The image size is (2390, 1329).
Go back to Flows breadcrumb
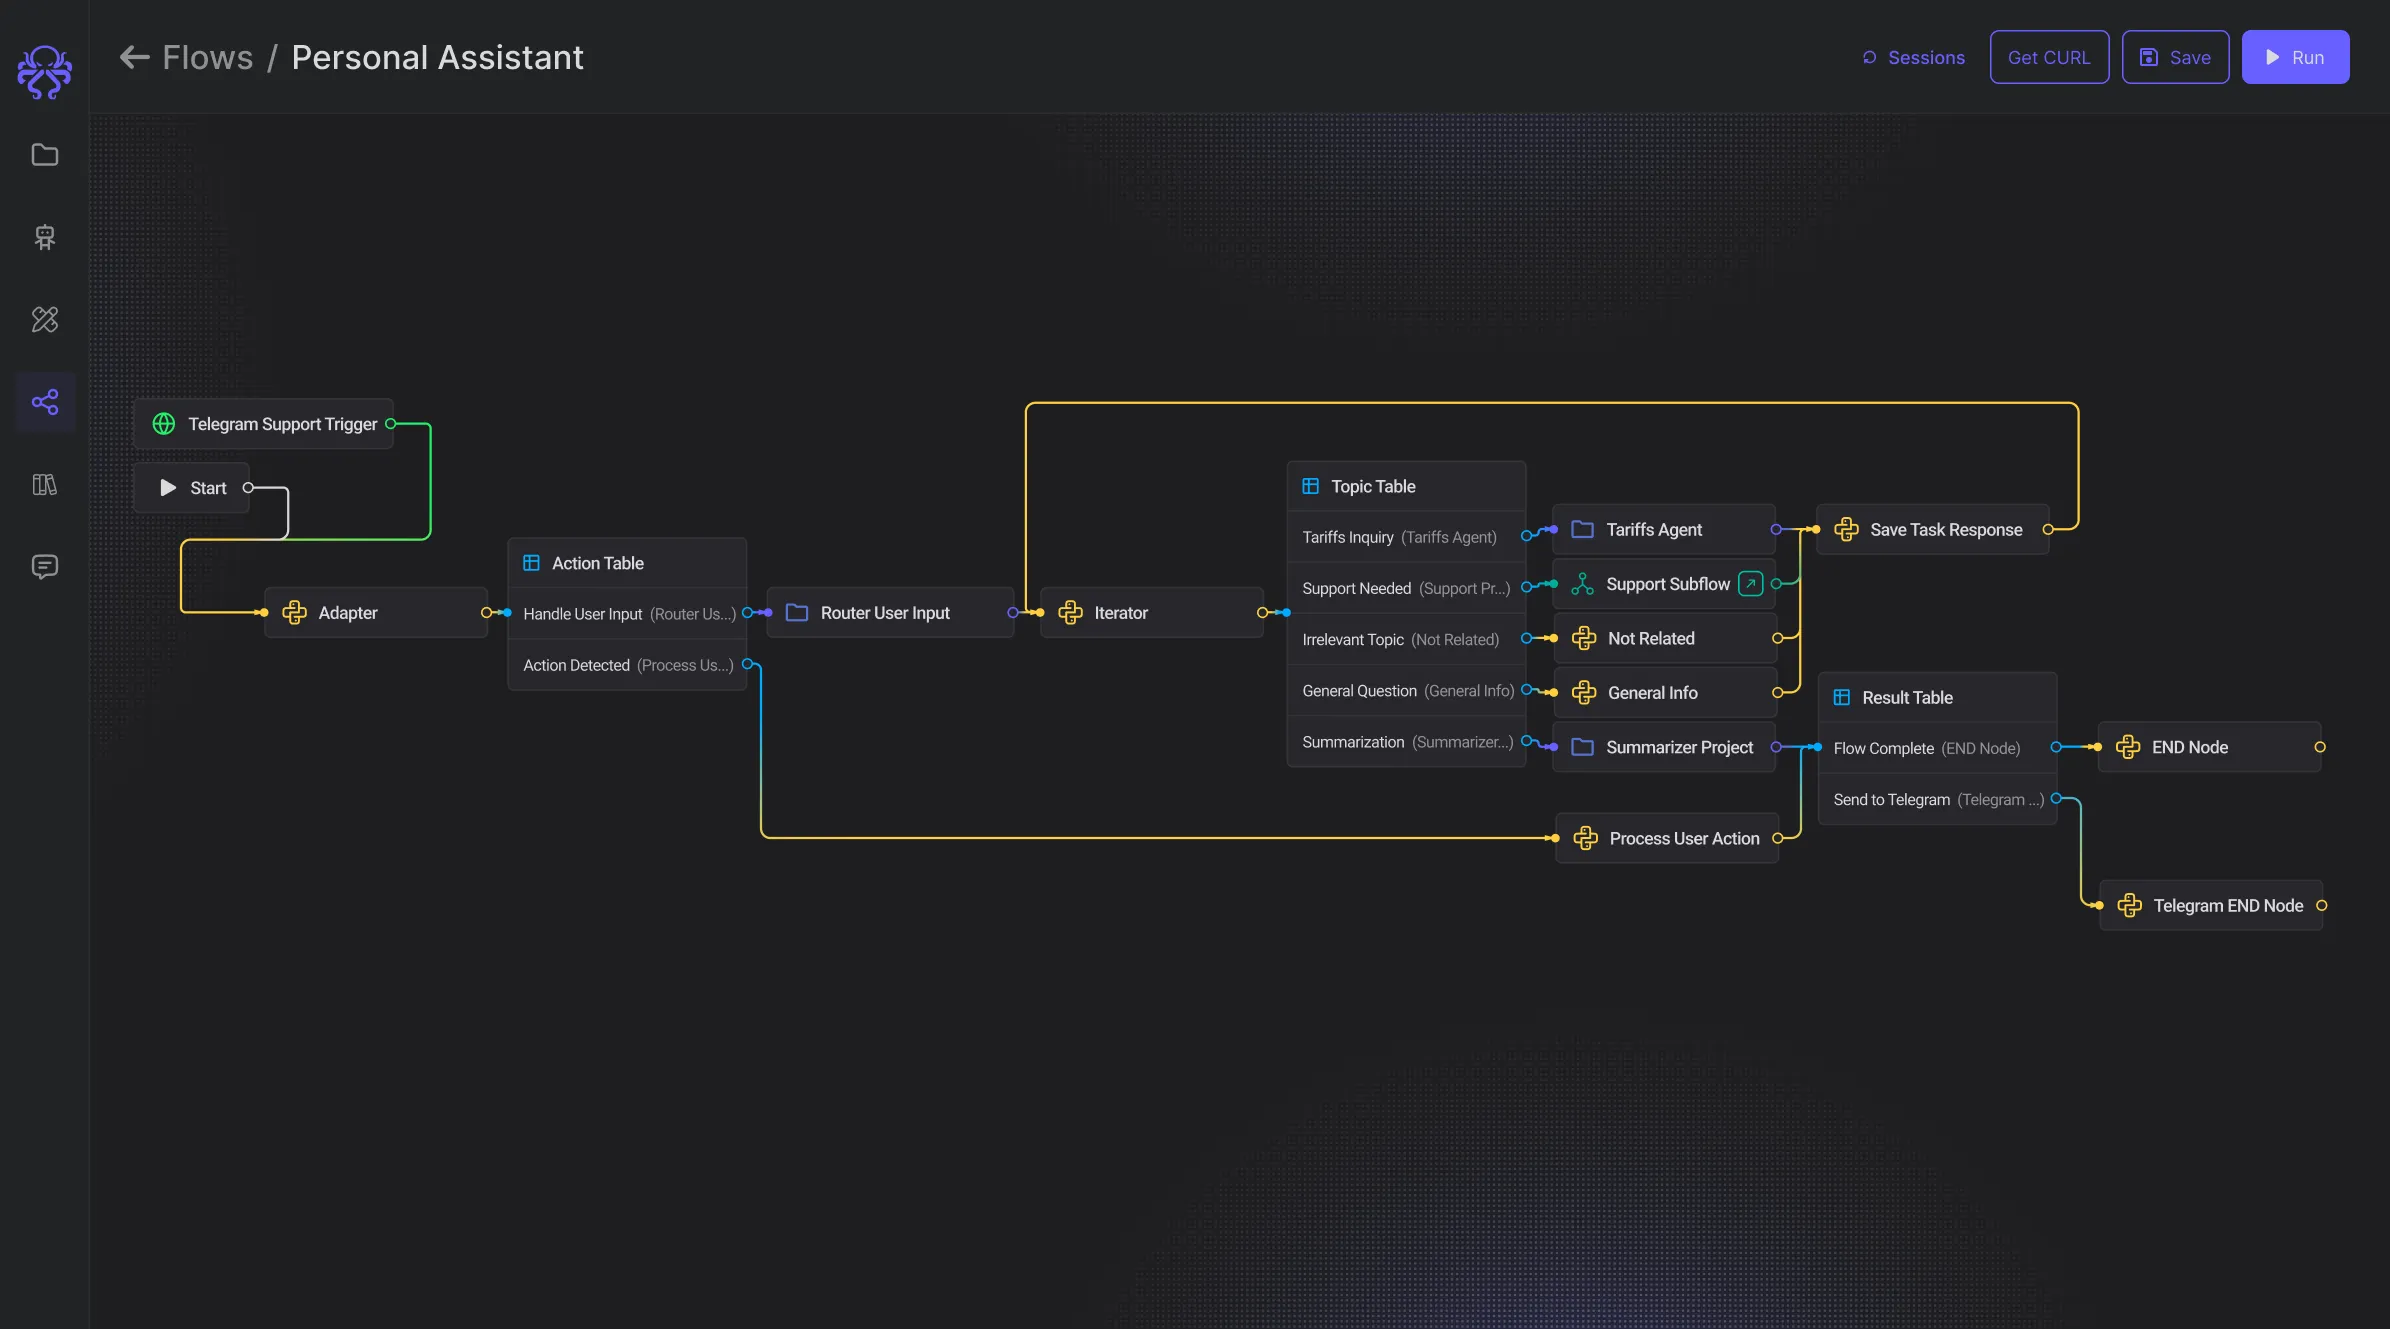click(x=208, y=57)
